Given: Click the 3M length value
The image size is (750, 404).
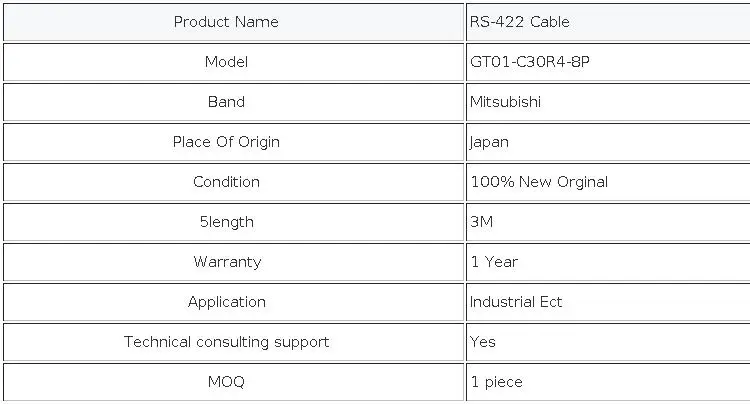Looking at the screenshot, I should click(x=482, y=222).
